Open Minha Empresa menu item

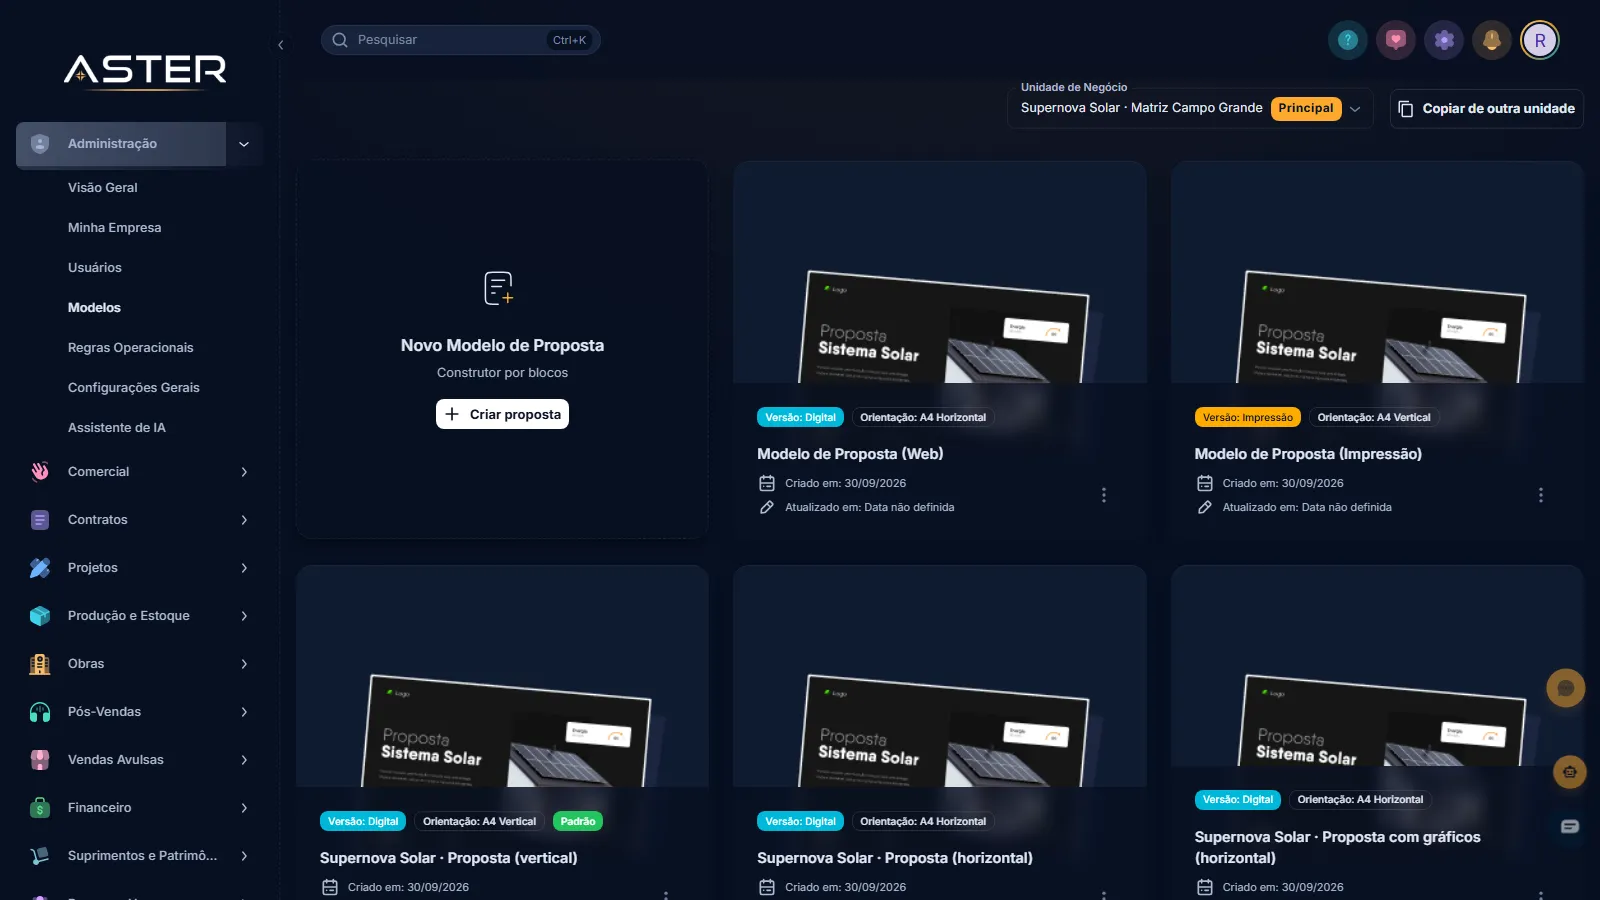(x=114, y=227)
